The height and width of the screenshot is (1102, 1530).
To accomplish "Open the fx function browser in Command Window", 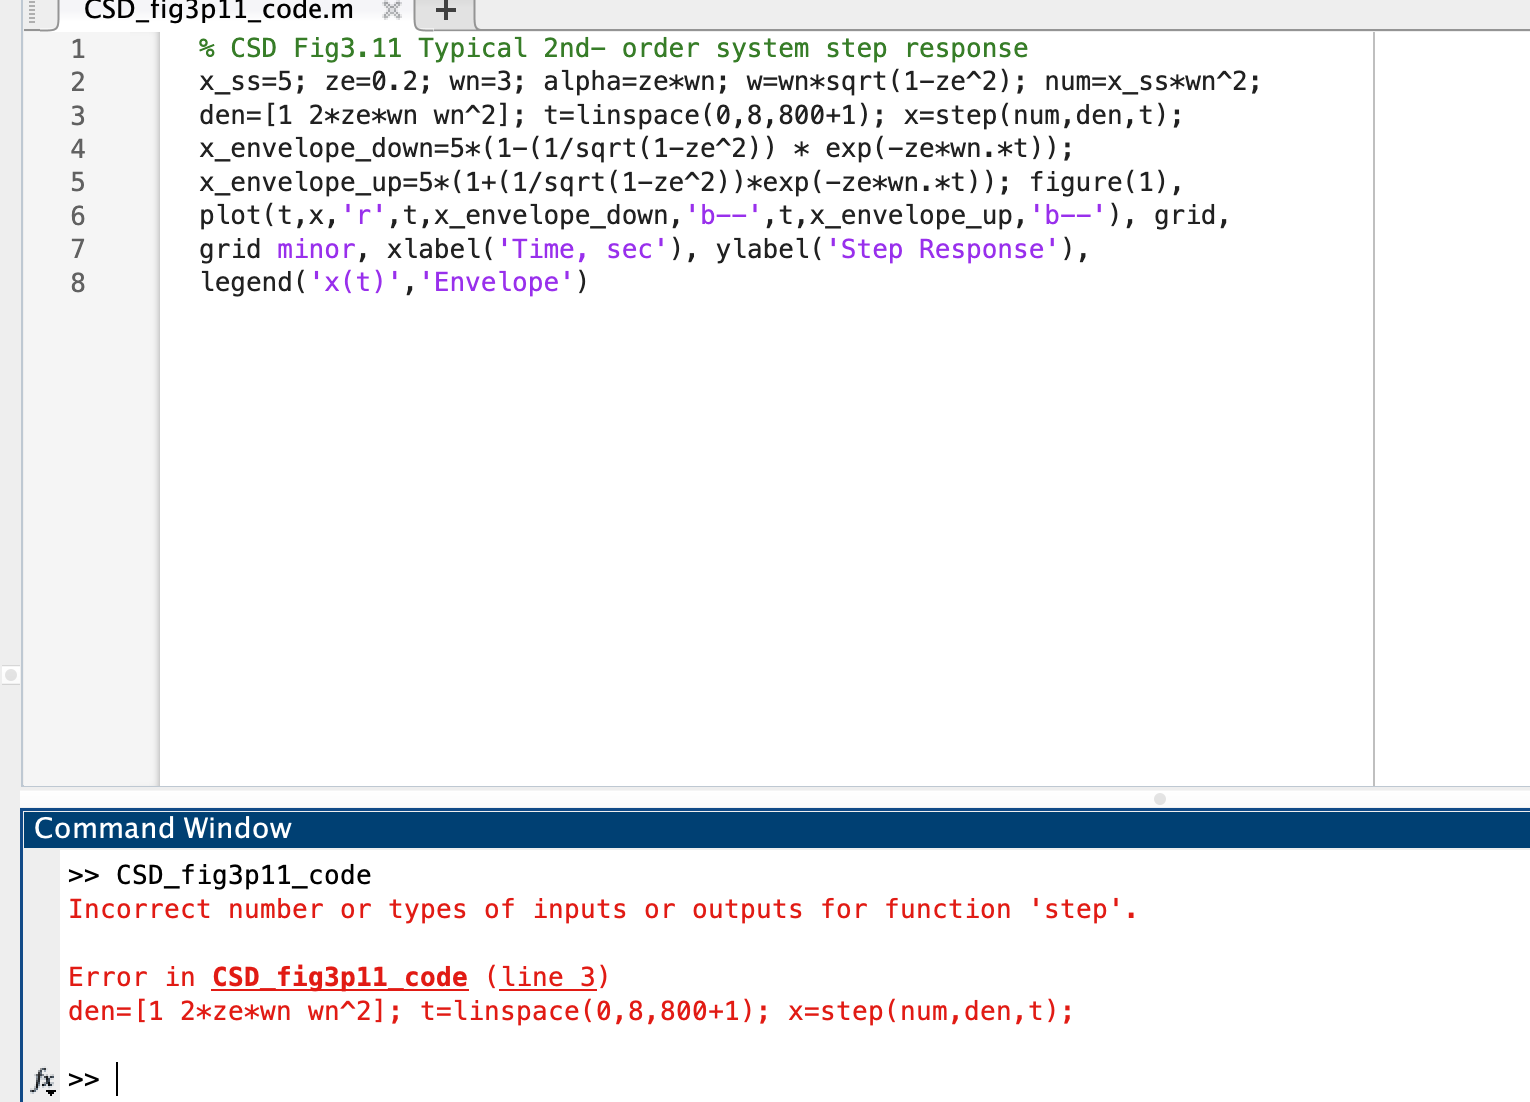I will point(43,1080).
